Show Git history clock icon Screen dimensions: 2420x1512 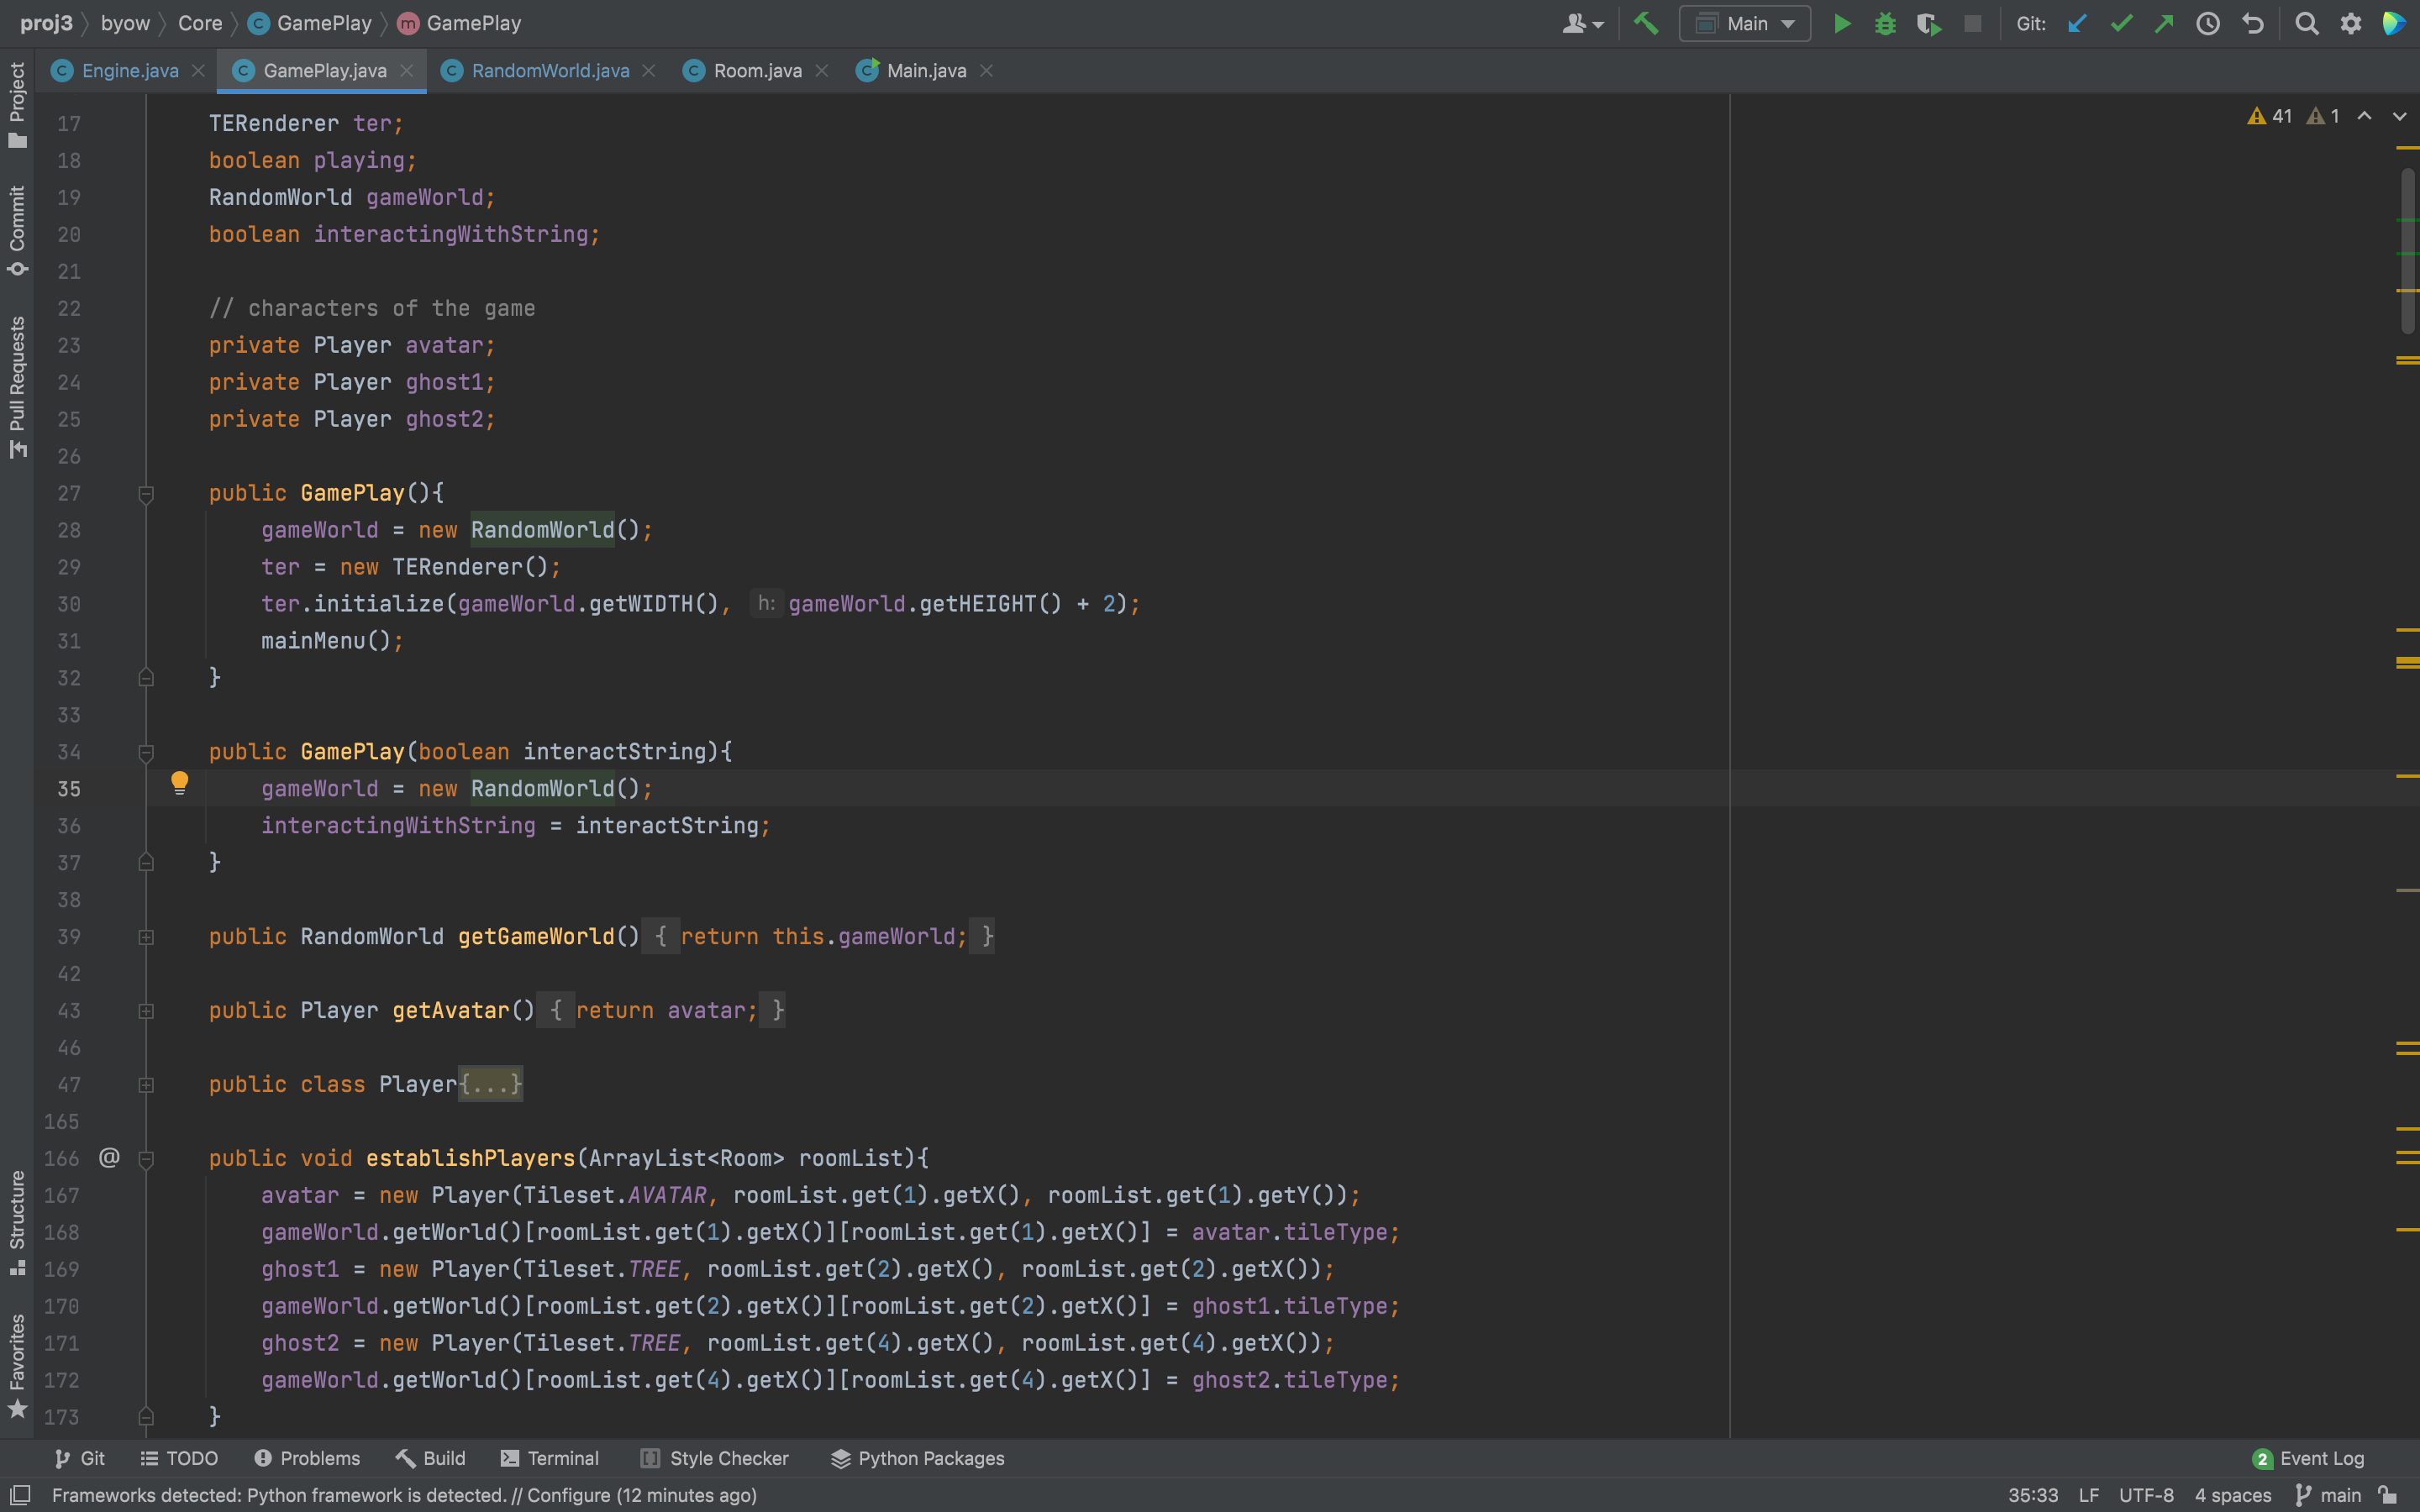2208,23
